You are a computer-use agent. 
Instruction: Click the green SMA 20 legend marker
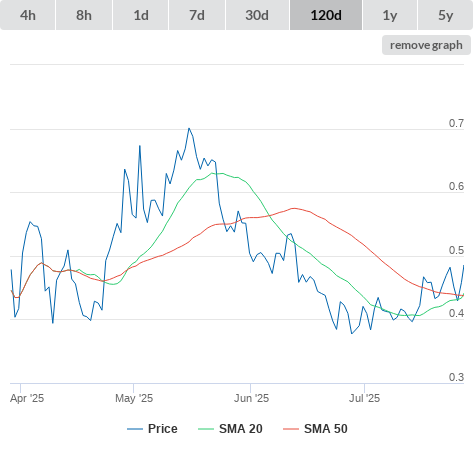[x=206, y=429]
